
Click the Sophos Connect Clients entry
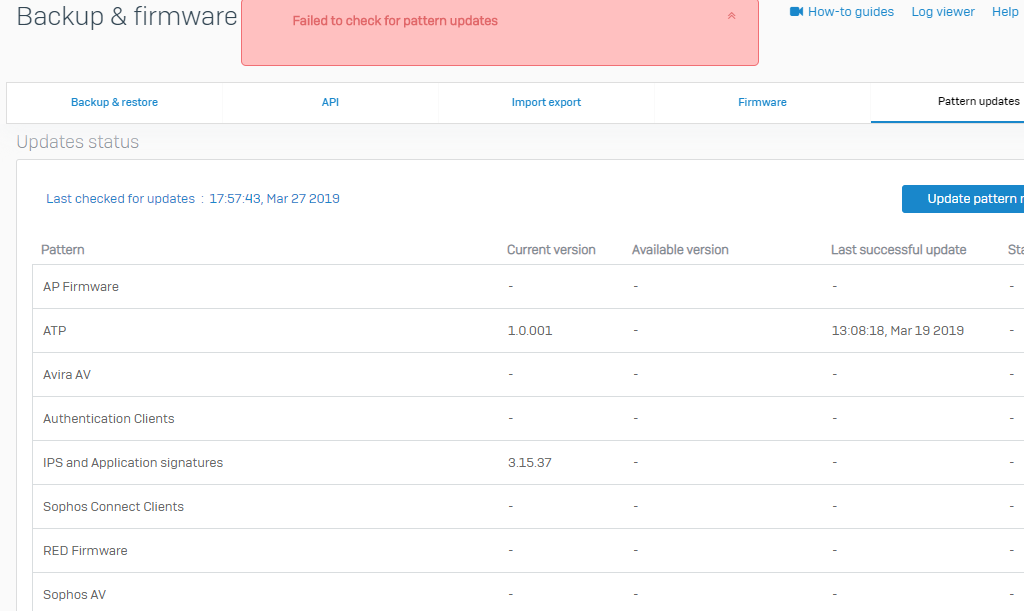click(113, 507)
